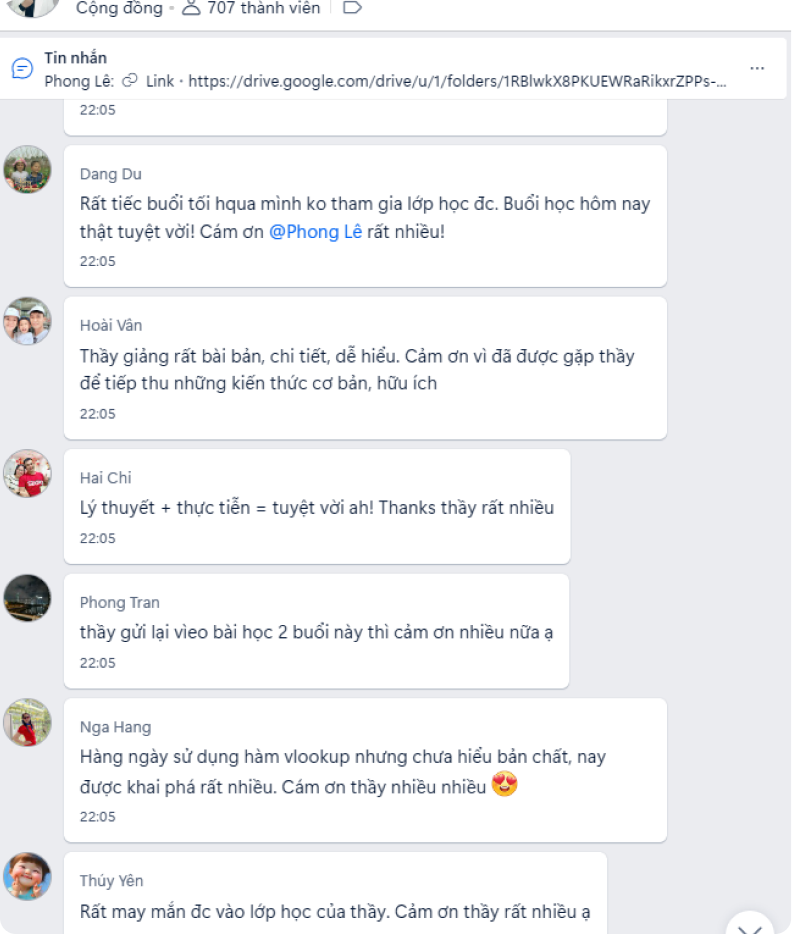This screenshot has height=934, width=792.
Task: Click Hai Chi's message bubble text
Action: click(317, 508)
